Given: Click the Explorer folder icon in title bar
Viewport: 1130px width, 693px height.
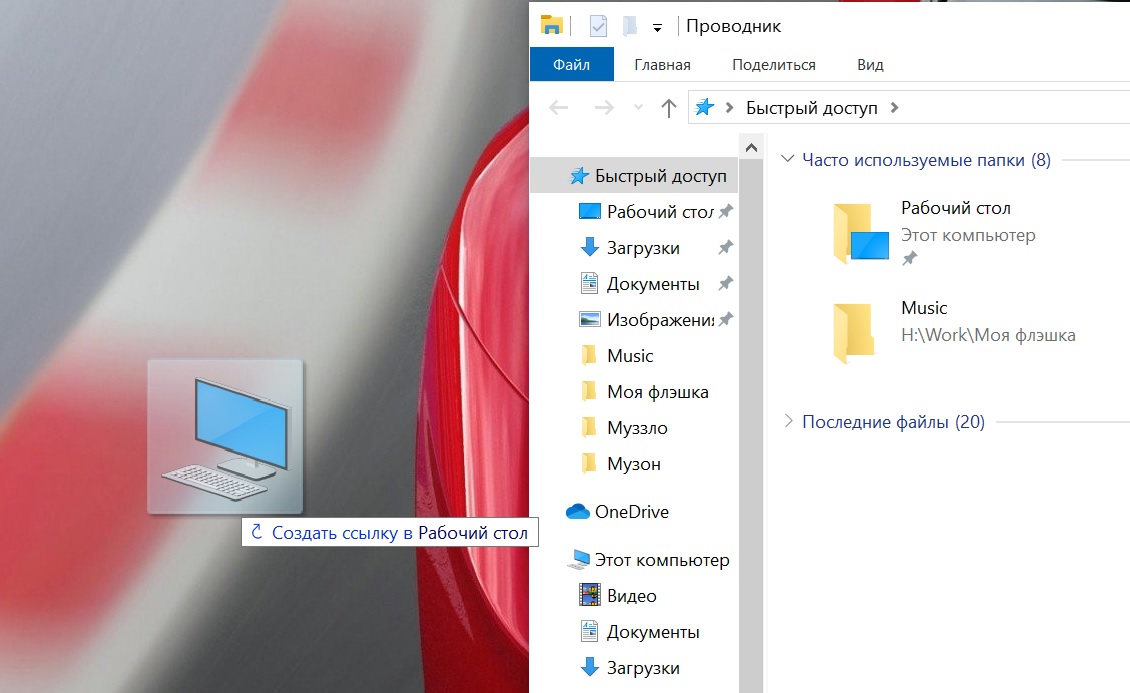Looking at the screenshot, I should tap(551, 26).
